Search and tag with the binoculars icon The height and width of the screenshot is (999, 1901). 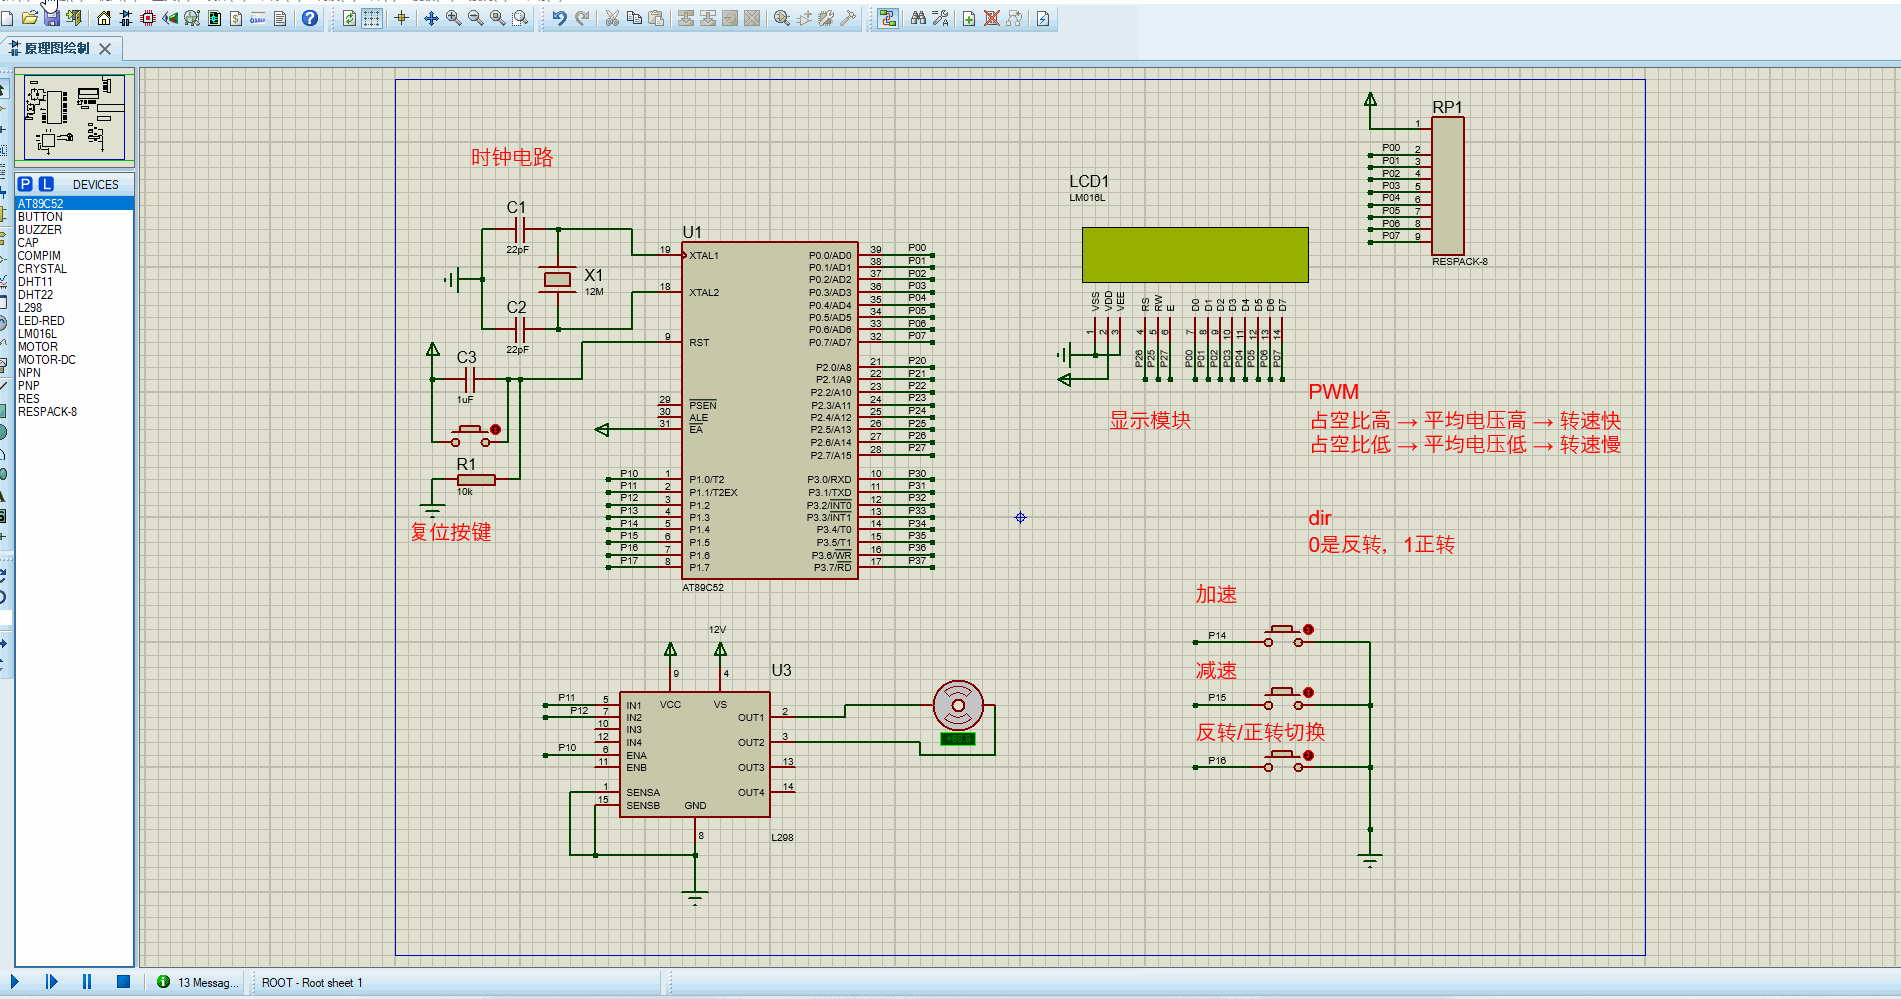(x=918, y=18)
